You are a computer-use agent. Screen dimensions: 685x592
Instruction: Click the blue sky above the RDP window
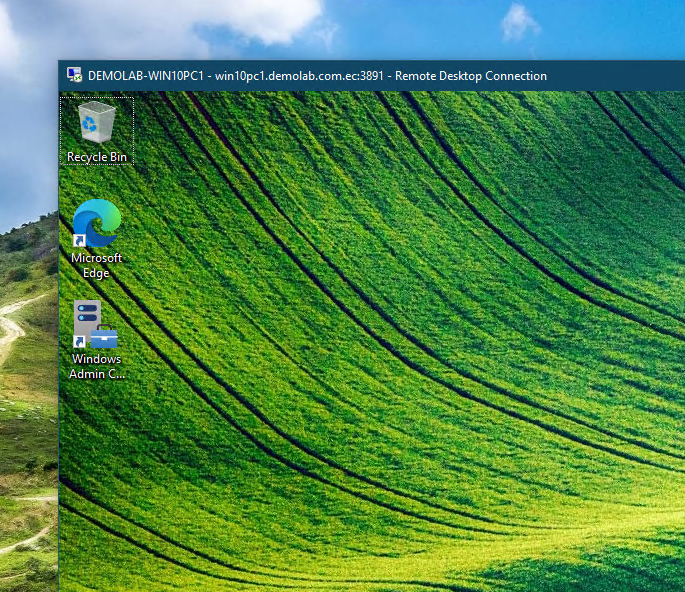click(x=400, y=30)
